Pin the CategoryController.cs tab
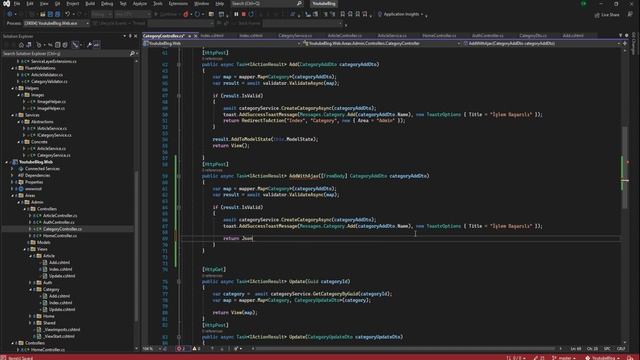 click(189, 36)
